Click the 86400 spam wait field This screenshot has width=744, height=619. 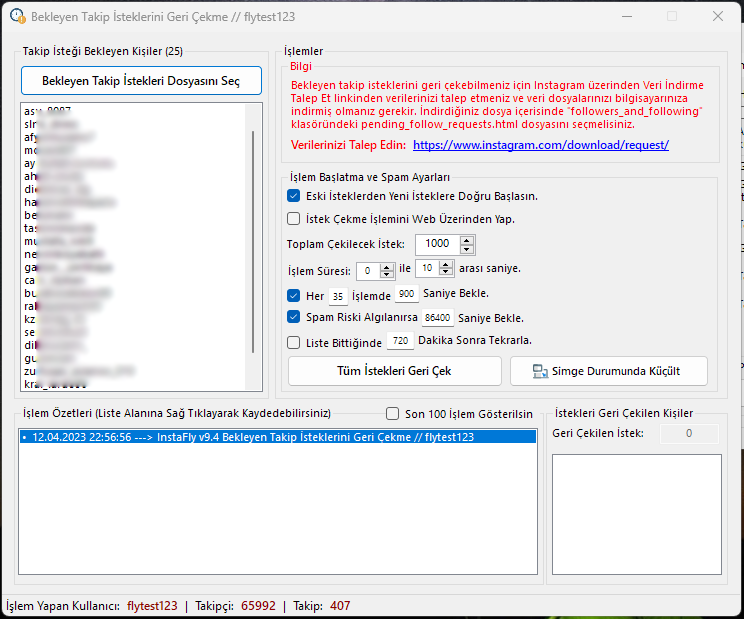coord(437,317)
